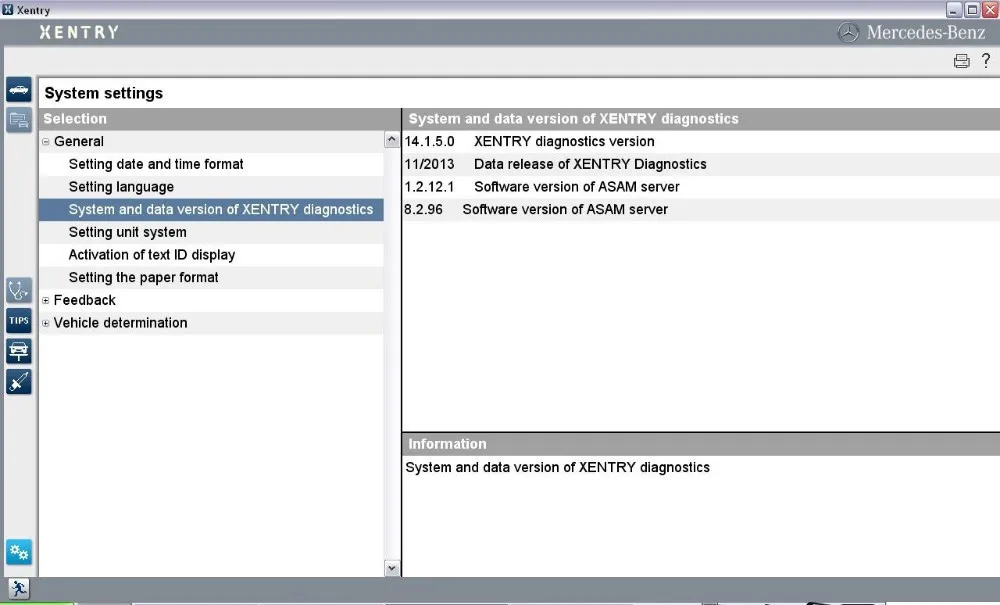Click the car on lift sidebar icon
The width and height of the screenshot is (1000, 605).
[18, 351]
